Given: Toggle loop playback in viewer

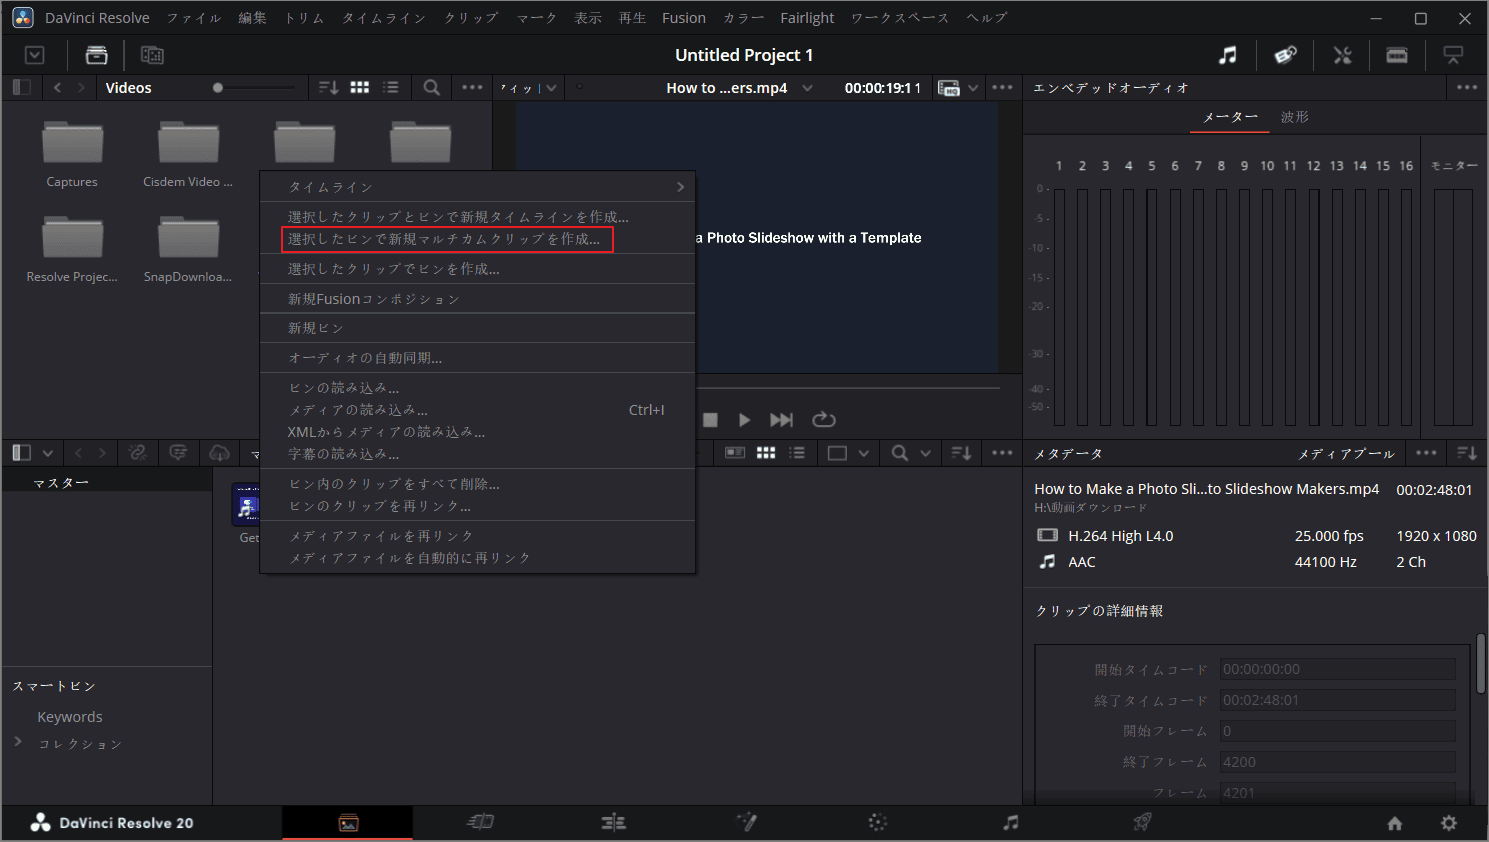Looking at the screenshot, I should pos(823,420).
